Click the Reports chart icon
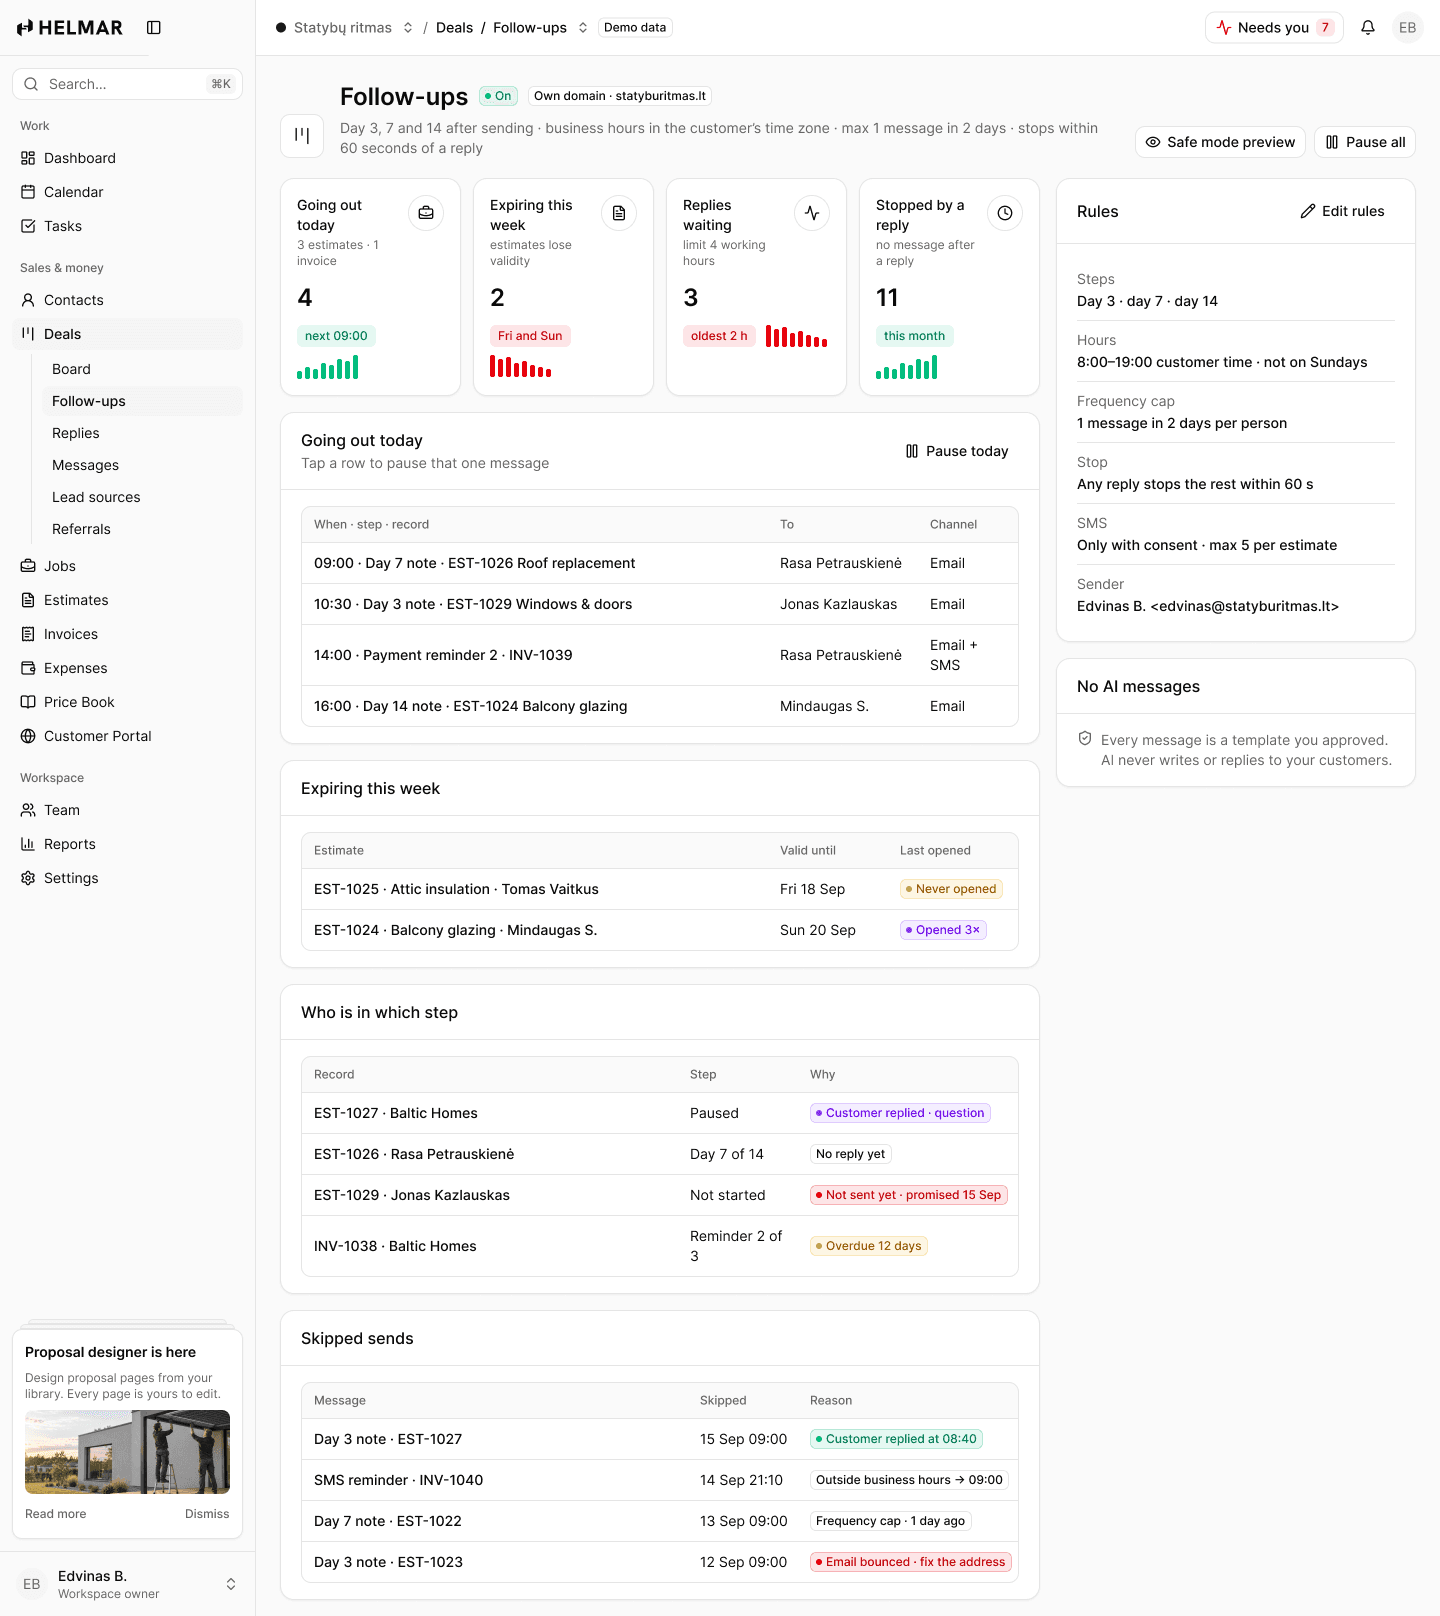1440x1616 pixels. point(28,844)
